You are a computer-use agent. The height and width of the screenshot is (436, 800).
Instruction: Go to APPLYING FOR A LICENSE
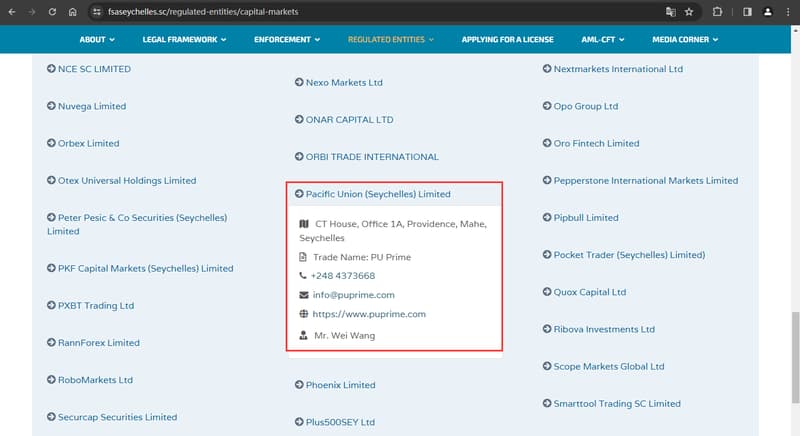click(507, 39)
